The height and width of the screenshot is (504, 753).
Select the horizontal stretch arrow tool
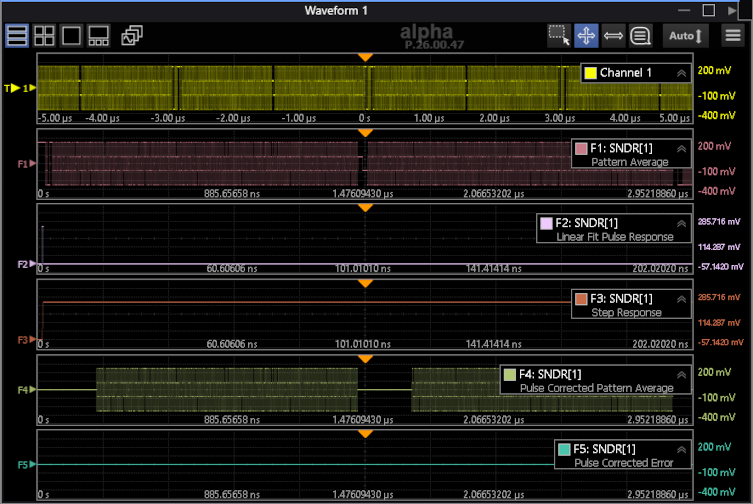pyautogui.click(x=614, y=36)
